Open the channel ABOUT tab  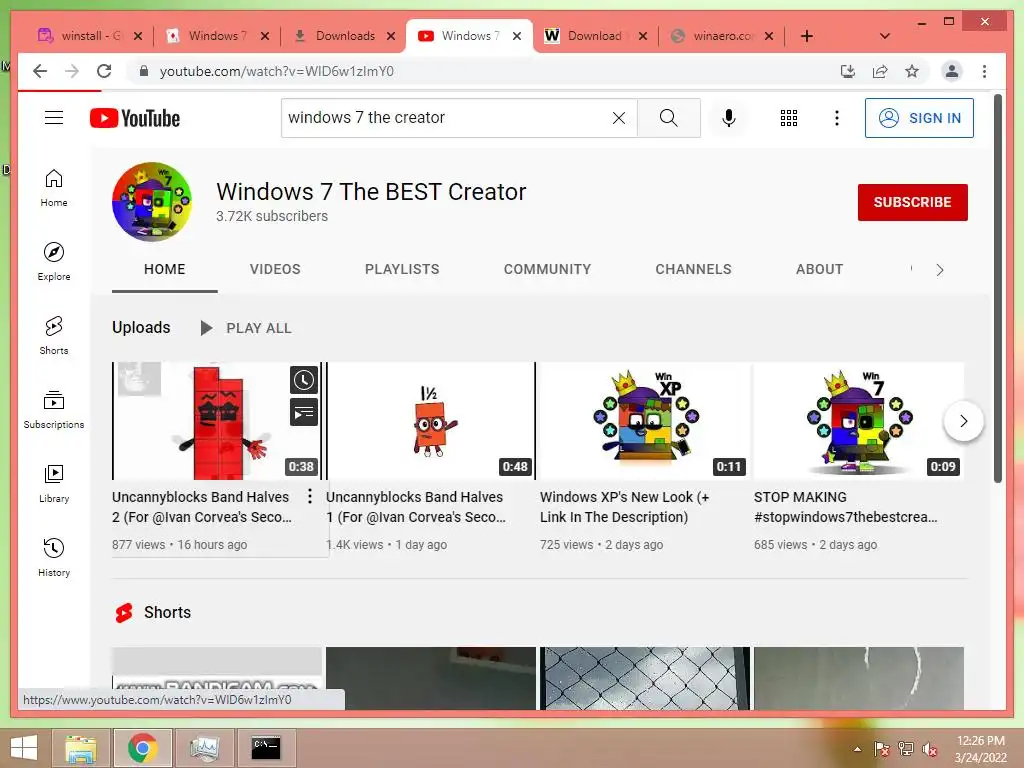pos(820,269)
